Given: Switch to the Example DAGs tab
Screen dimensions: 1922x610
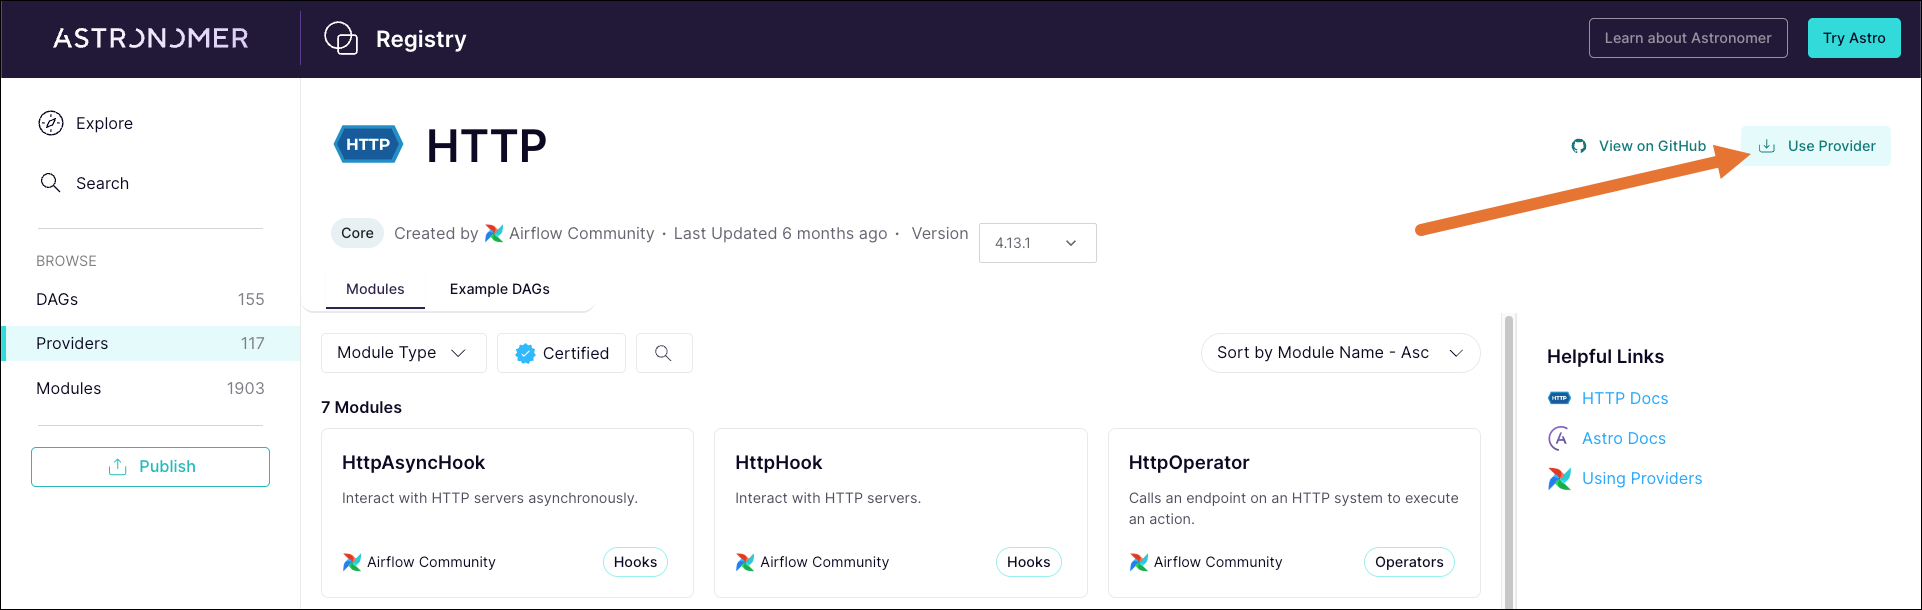Looking at the screenshot, I should click(499, 289).
